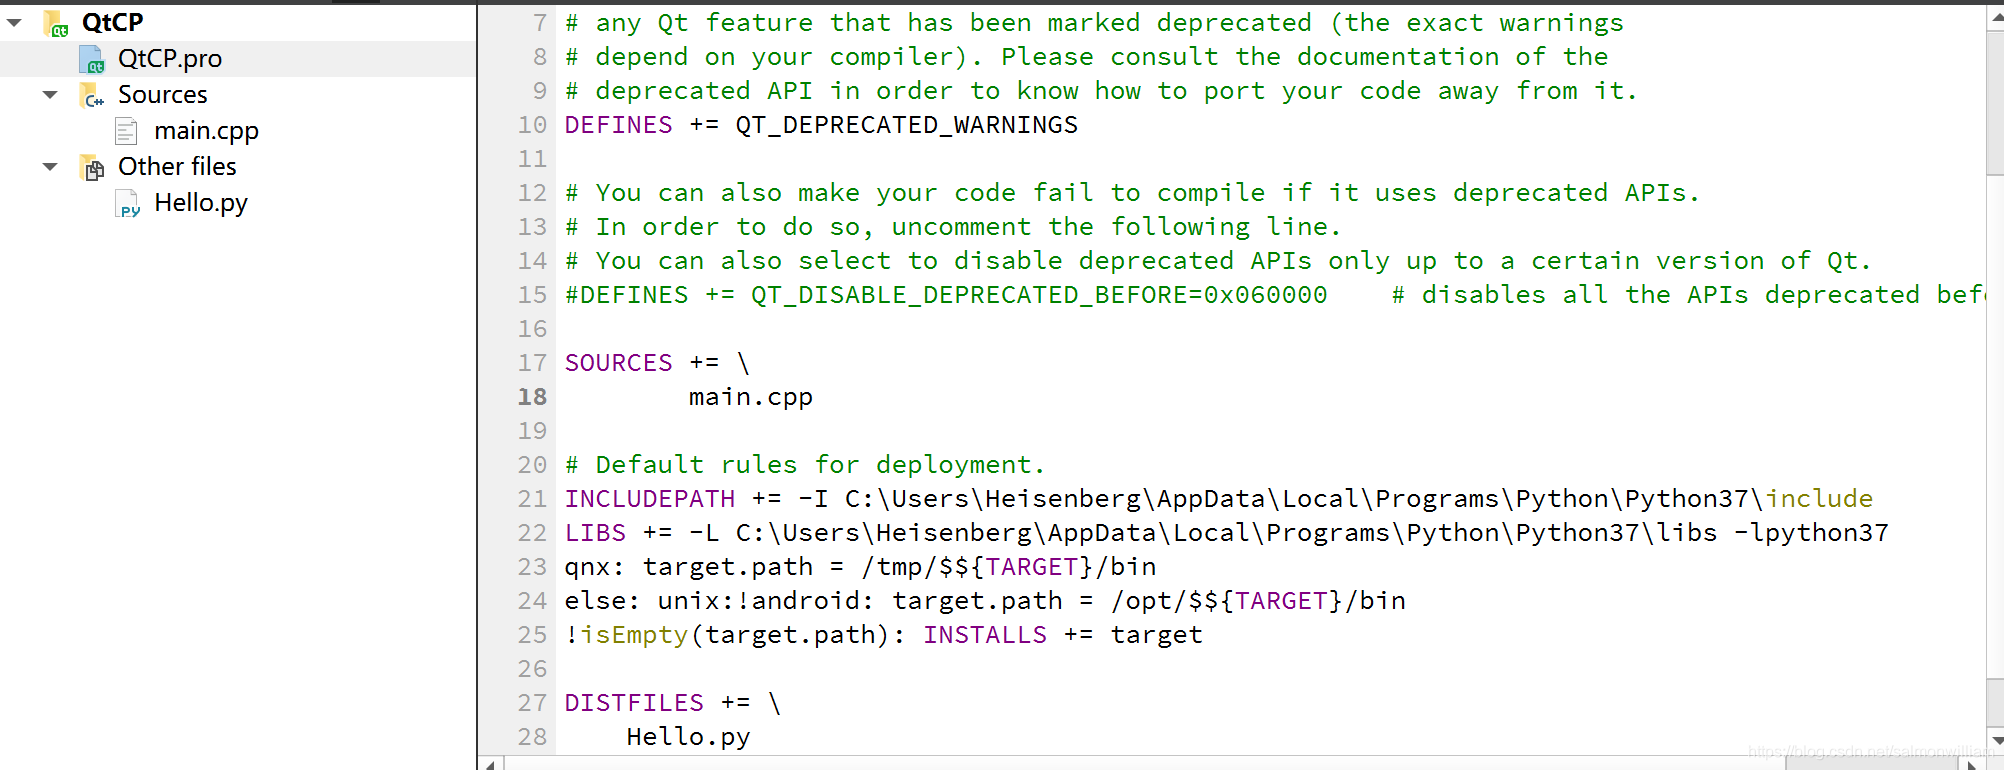
Task: Select the Sources folder label
Action: pos(163,95)
